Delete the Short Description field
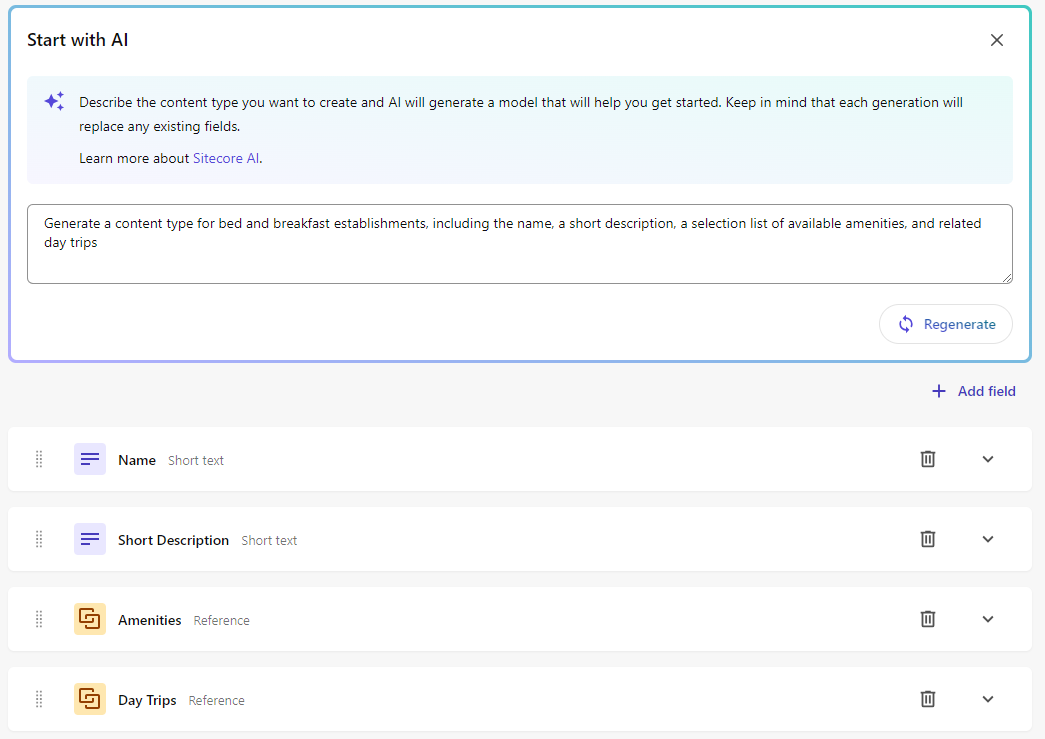The width and height of the screenshot is (1045, 739). pos(928,539)
